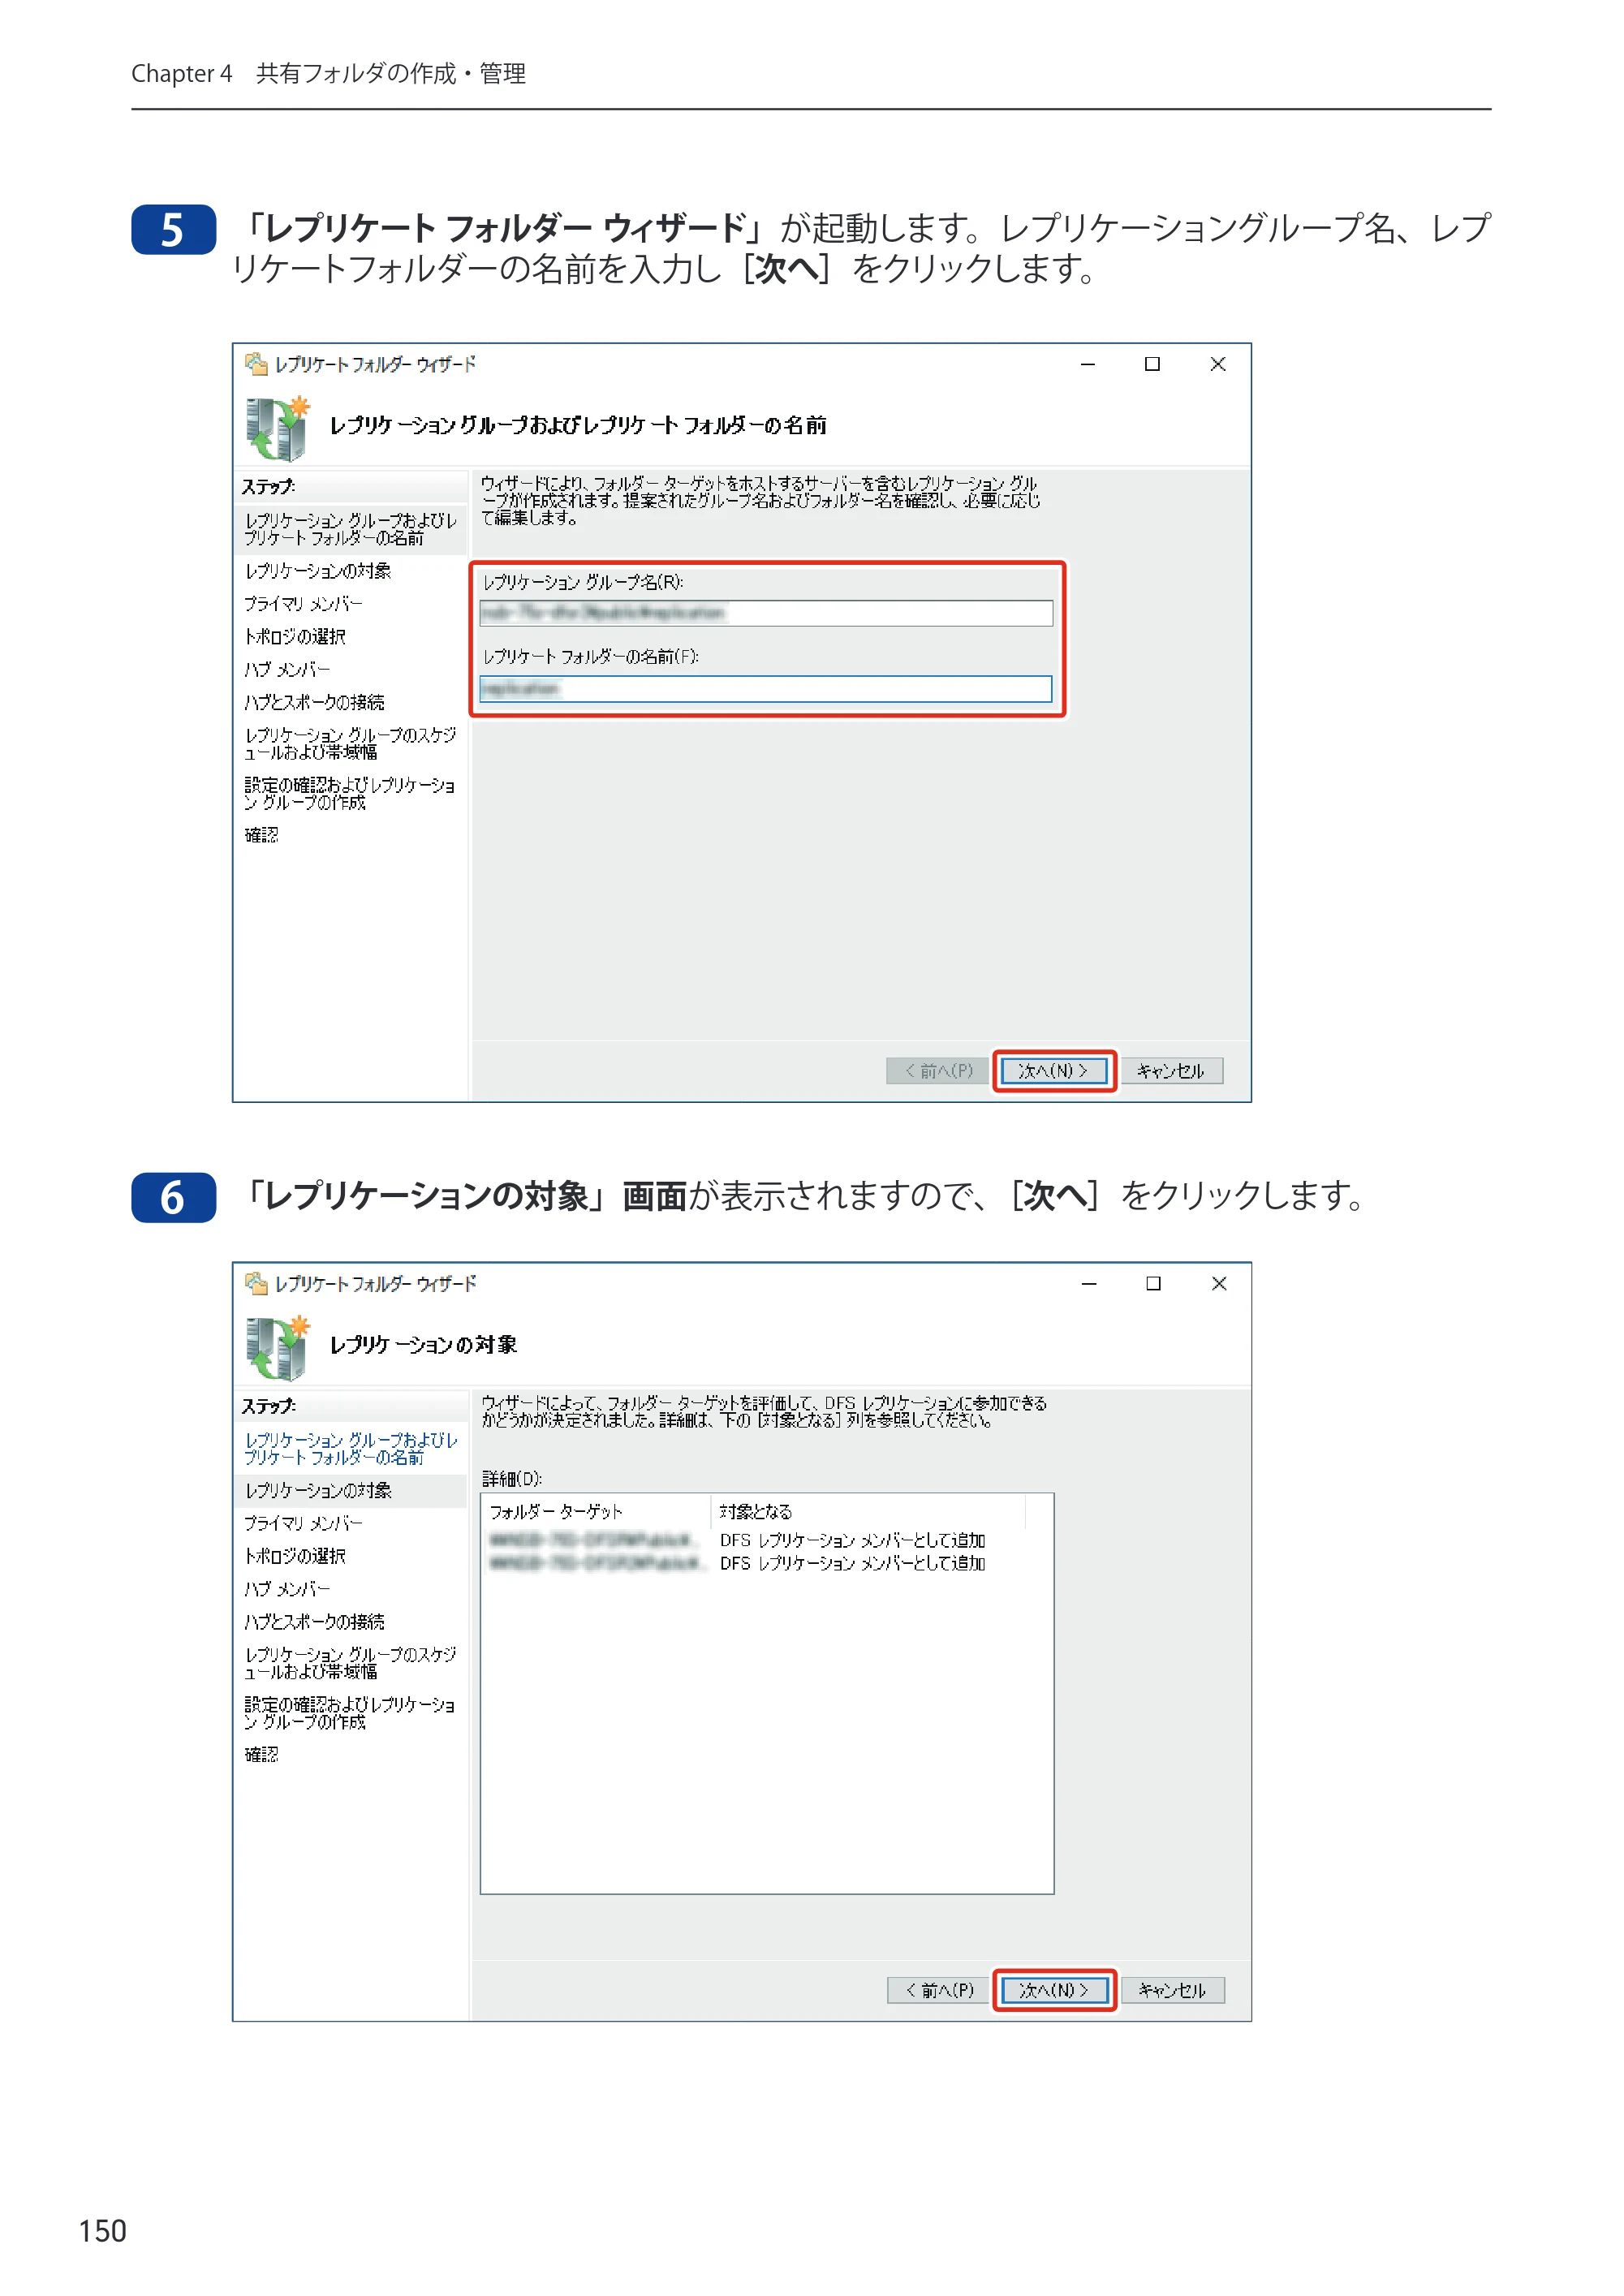Image resolution: width=1624 pixels, height=2296 pixels.
Task: Select step プライマリ メンバー in lower window
Action: point(304,1523)
